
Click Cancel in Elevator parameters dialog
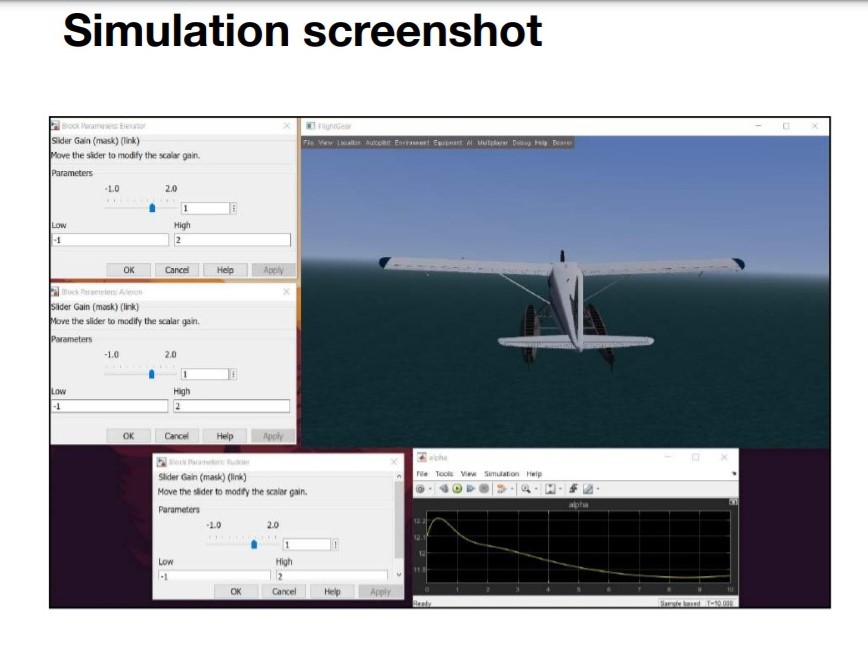point(177,270)
